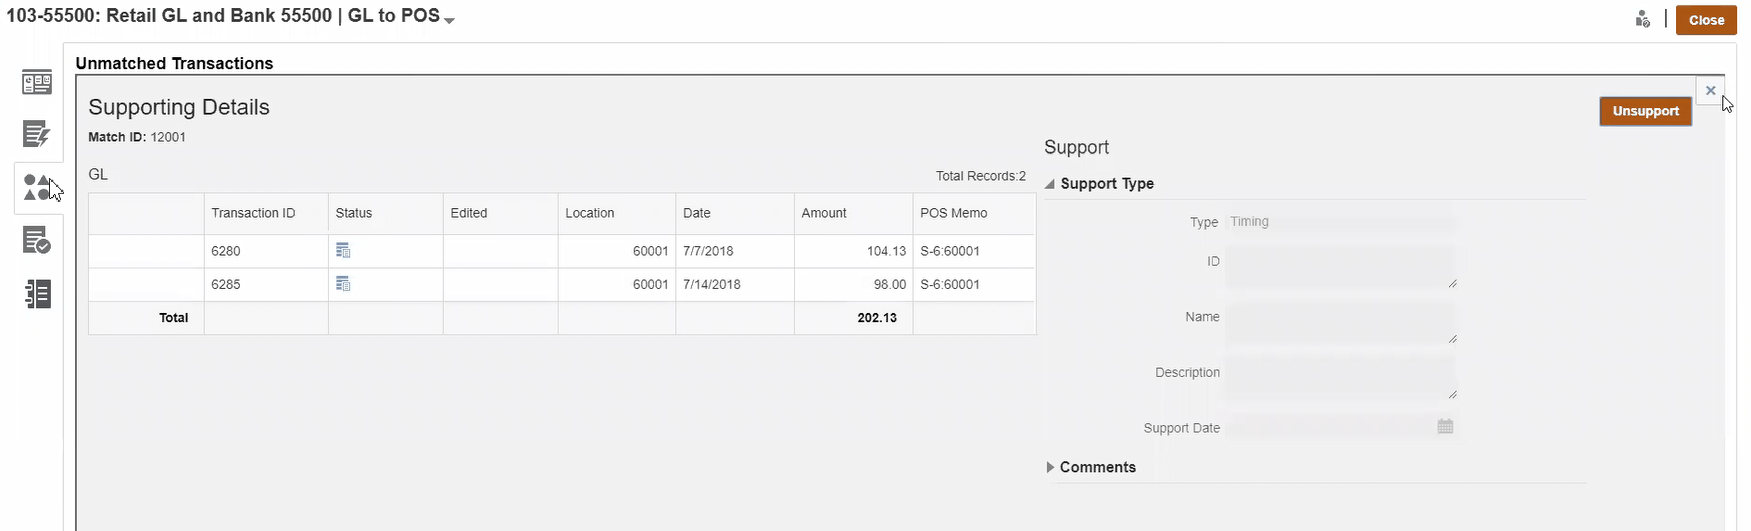Screen dimensions: 1751x531
Task: Open the calendar picker for Support Date
Action: click(1445, 427)
